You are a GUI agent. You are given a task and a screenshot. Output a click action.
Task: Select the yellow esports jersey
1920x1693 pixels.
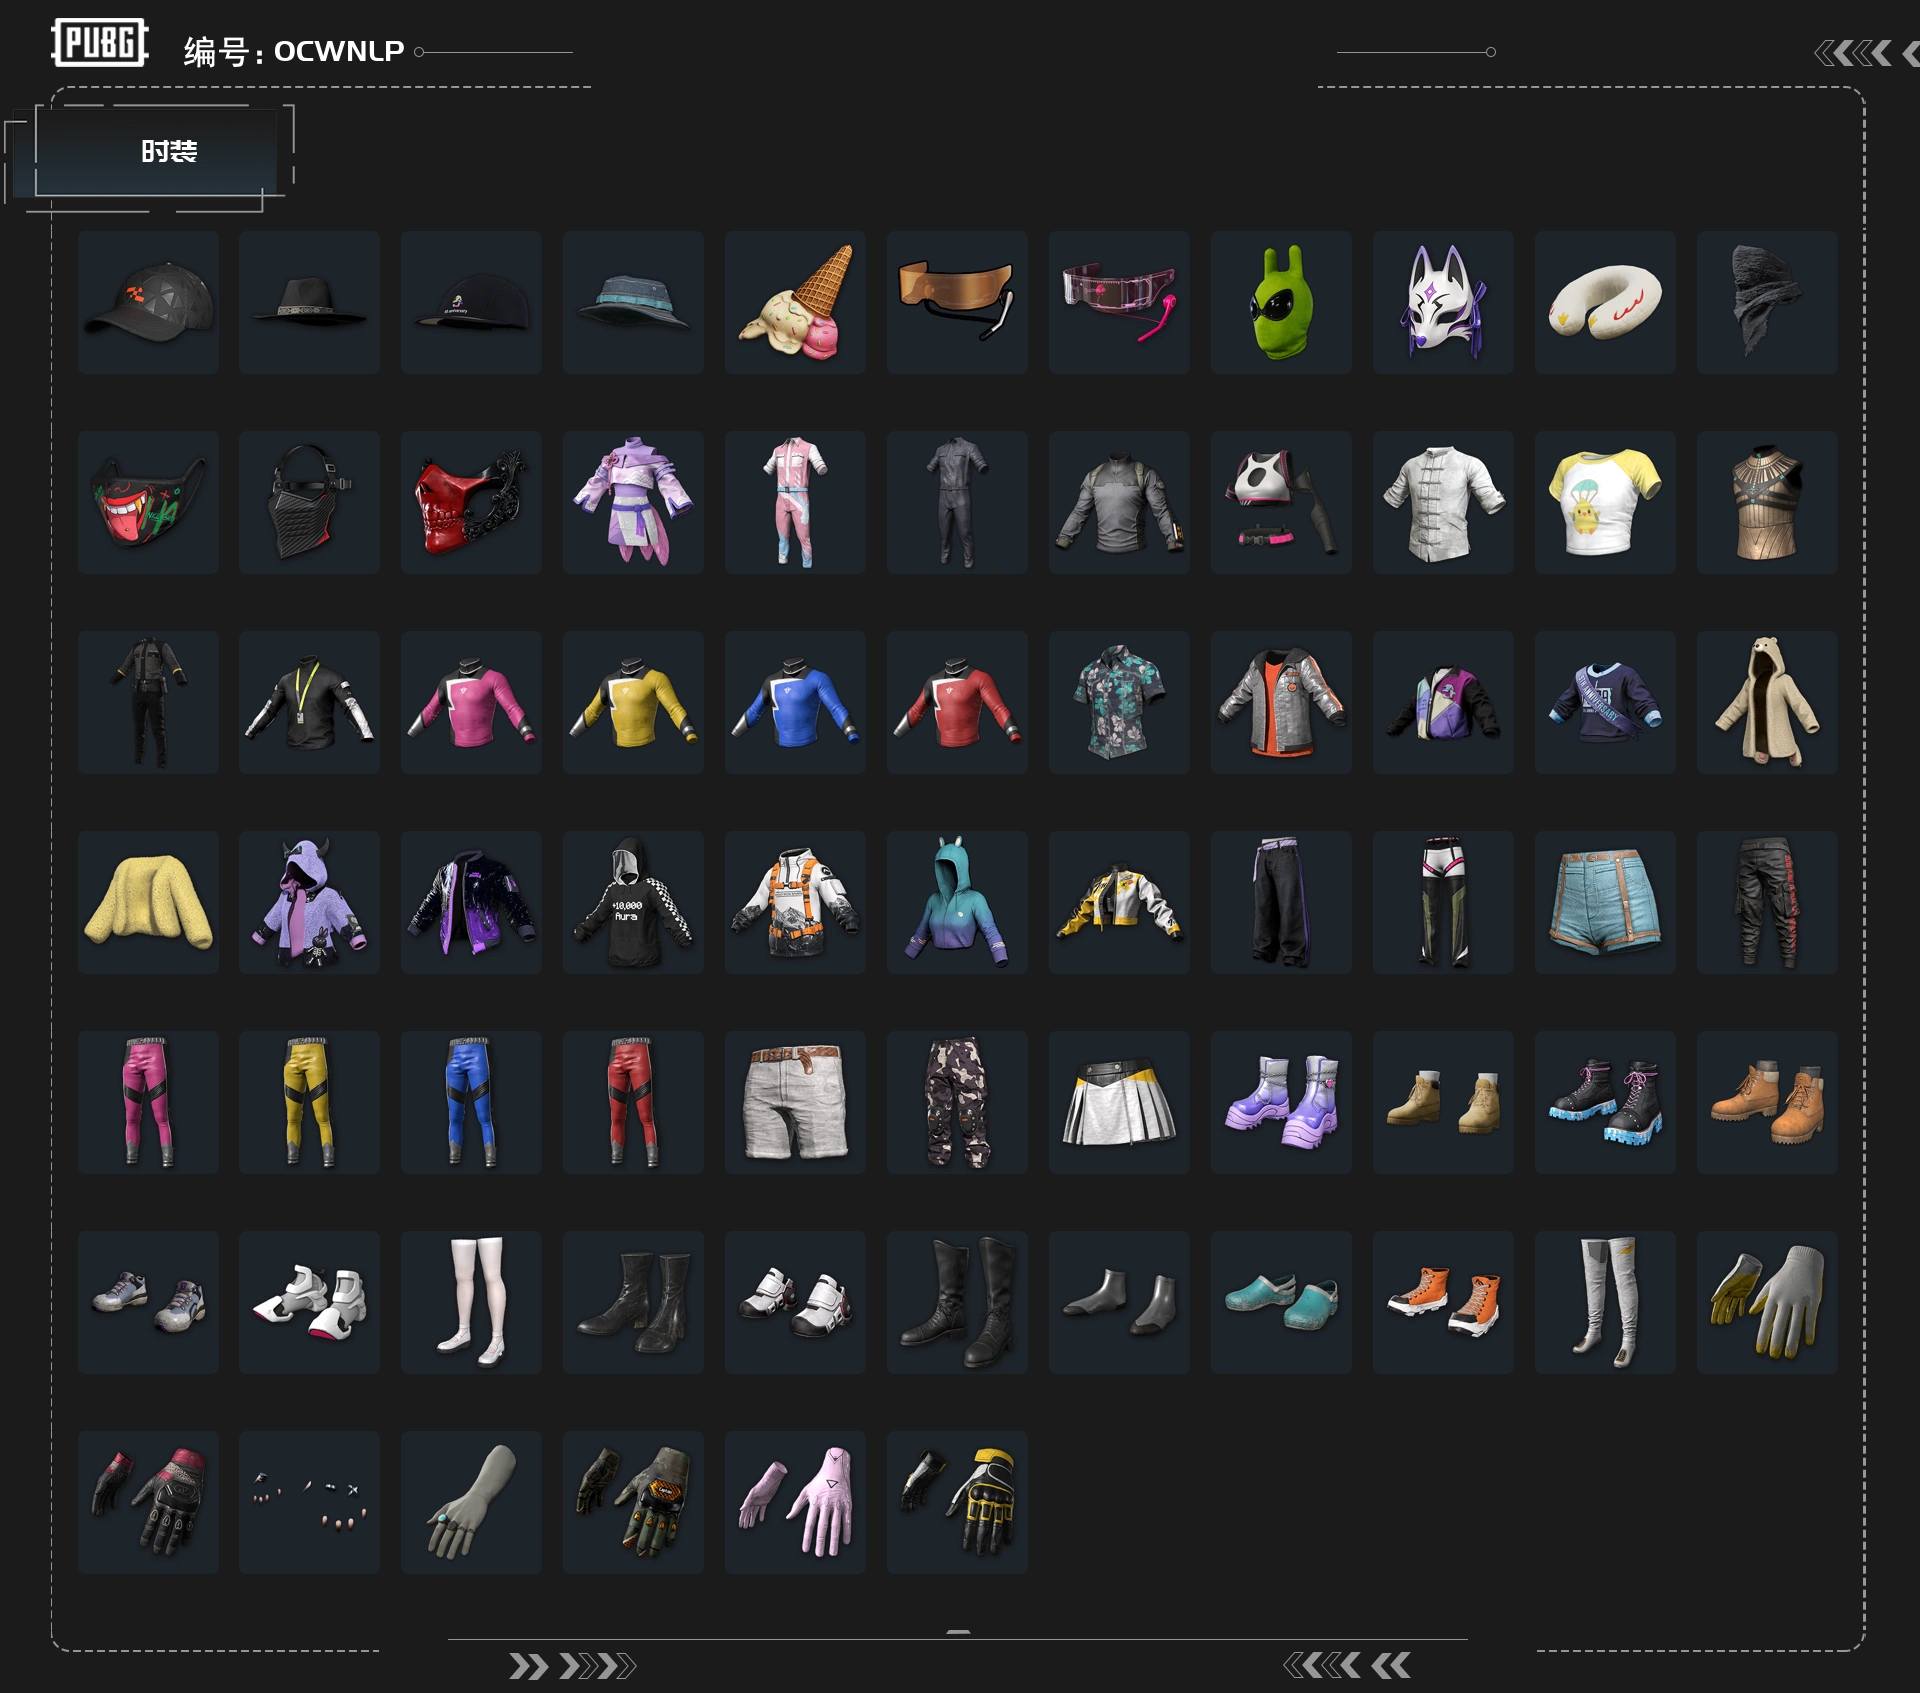point(633,702)
